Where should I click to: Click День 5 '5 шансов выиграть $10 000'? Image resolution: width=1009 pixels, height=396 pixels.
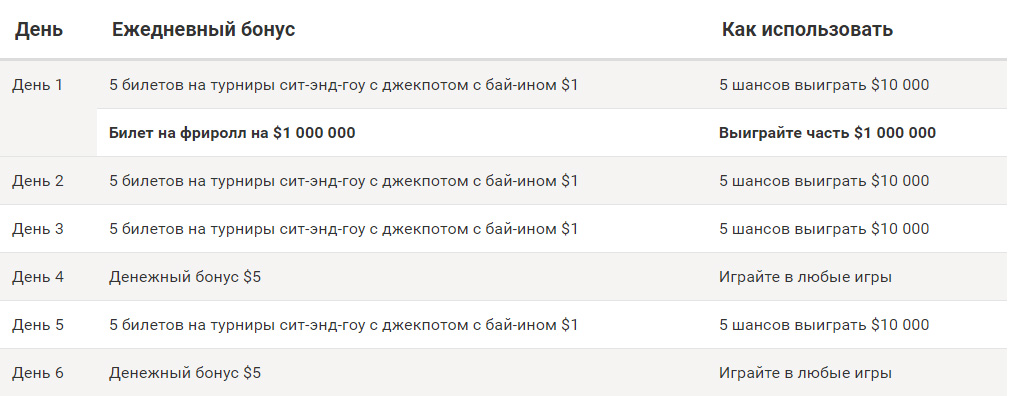pos(824,325)
